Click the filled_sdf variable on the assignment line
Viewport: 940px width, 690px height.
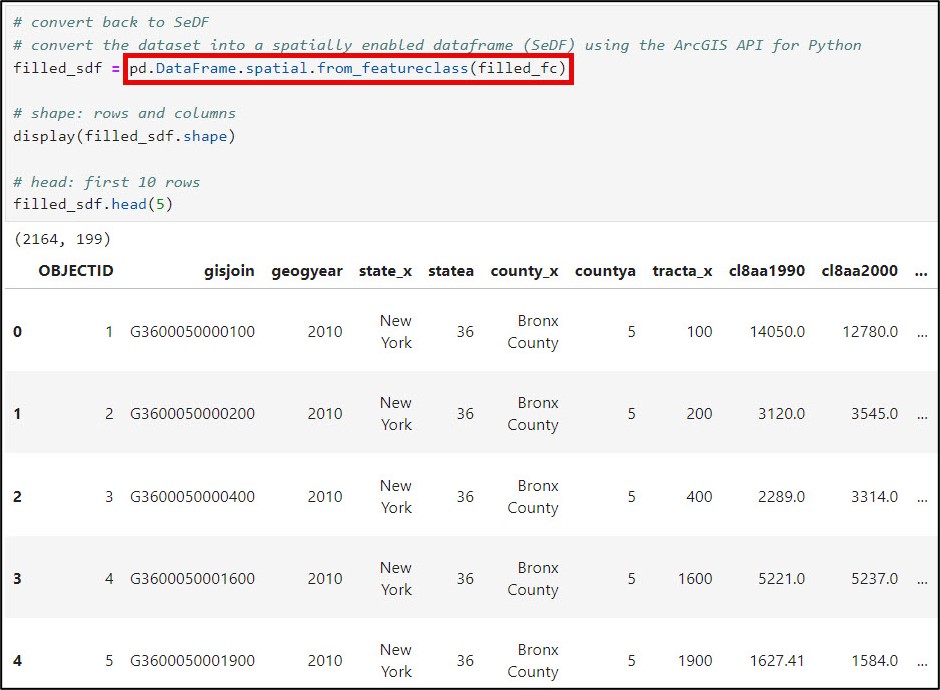tap(58, 68)
